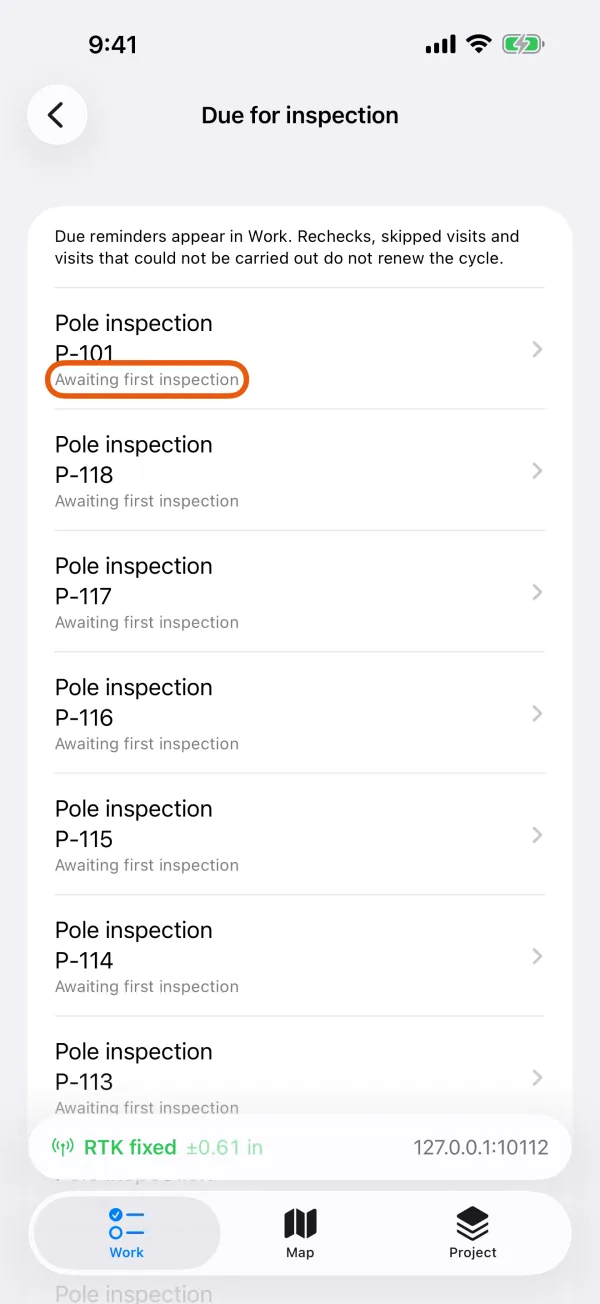Tap the back arrow button

(57, 115)
